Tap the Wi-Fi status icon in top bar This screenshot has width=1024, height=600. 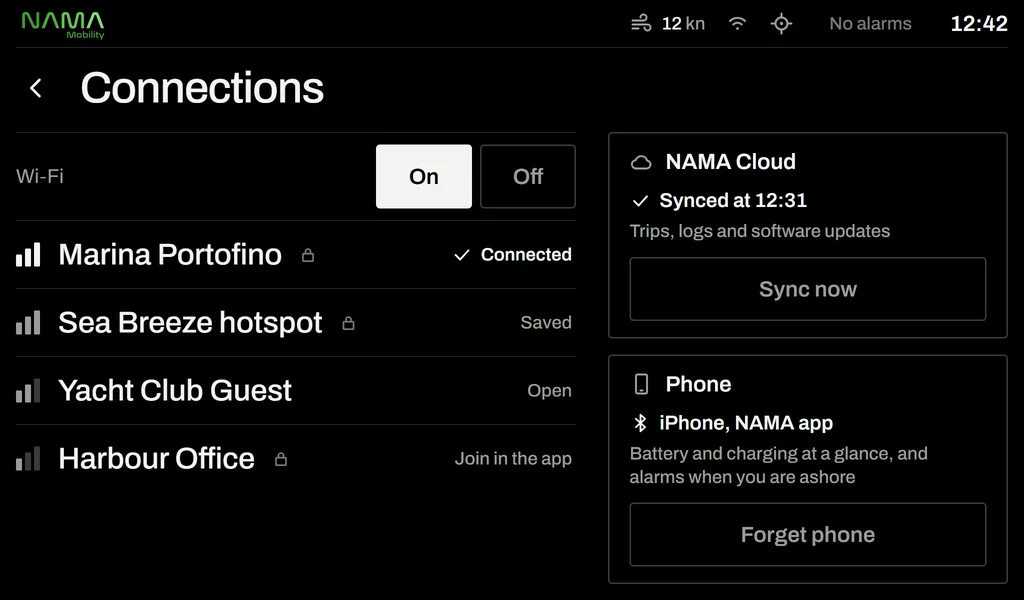737,24
